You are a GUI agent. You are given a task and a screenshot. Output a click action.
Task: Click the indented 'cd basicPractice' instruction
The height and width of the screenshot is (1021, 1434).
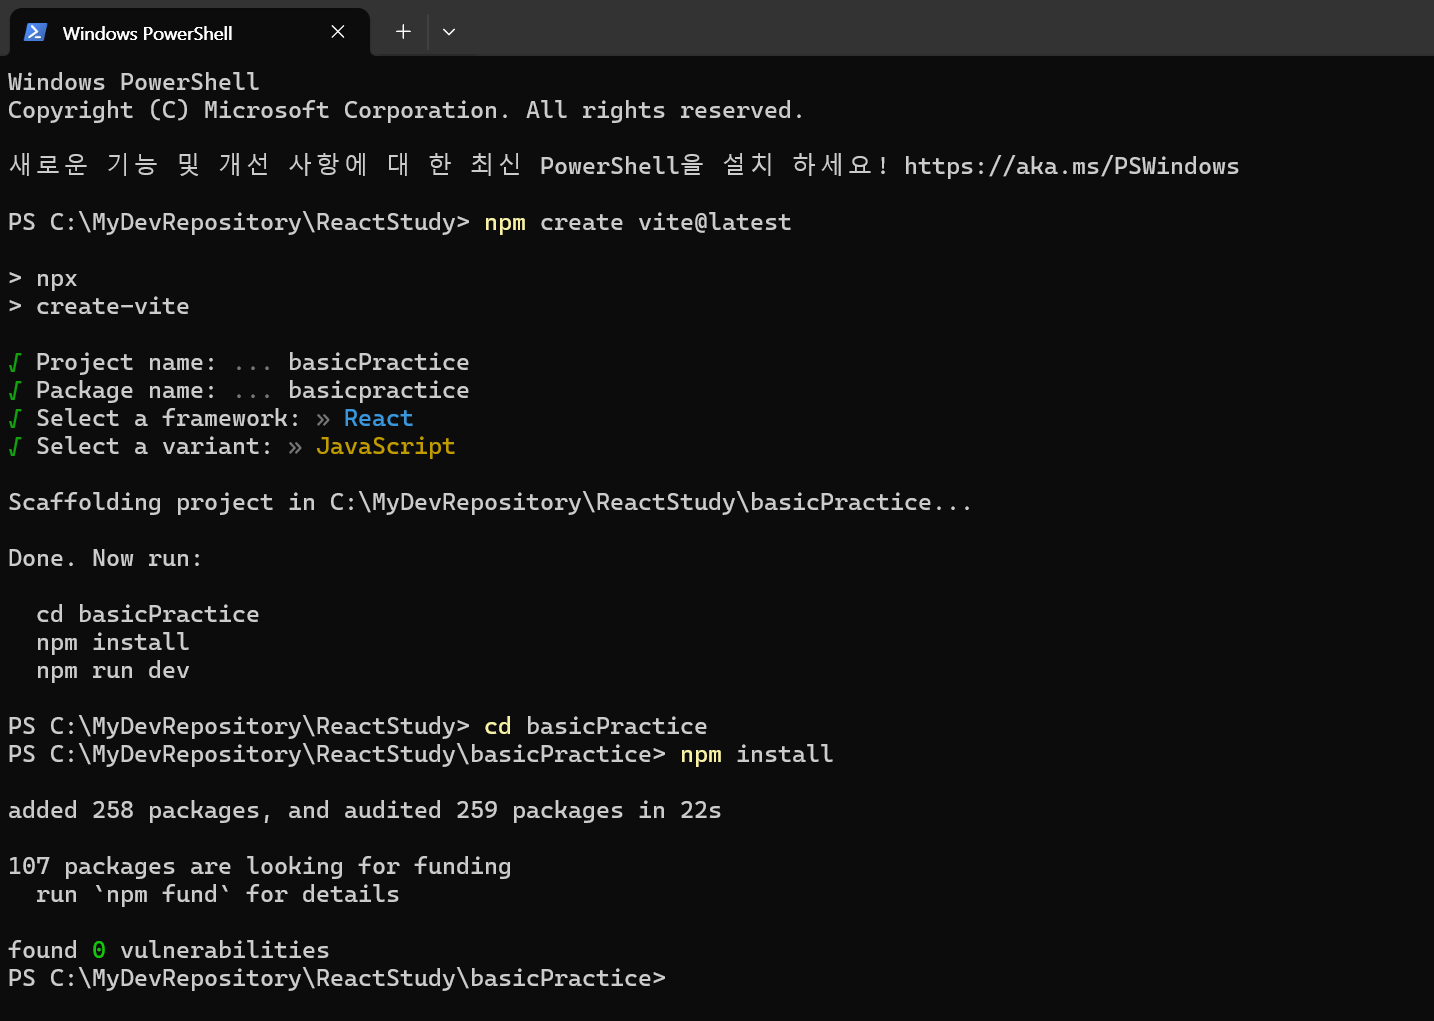tap(148, 614)
